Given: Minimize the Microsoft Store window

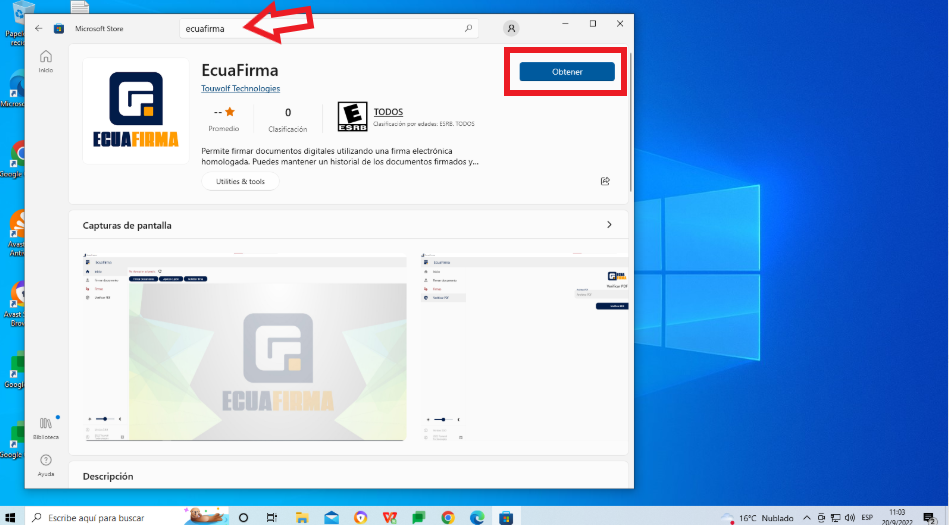Looking at the screenshot, I should point(565,24).
